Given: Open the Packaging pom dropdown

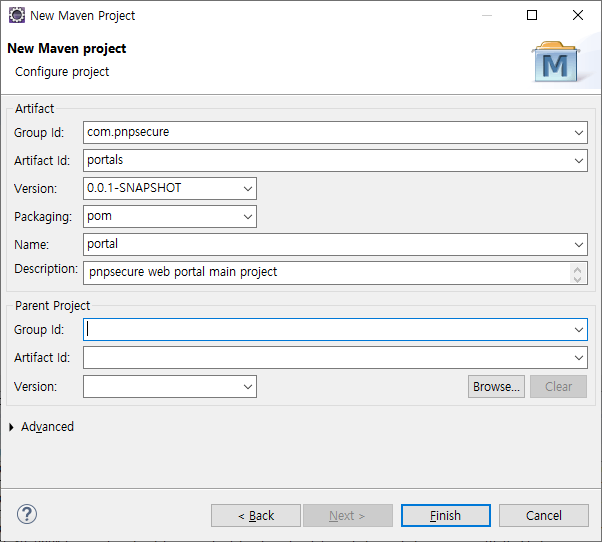Looking at the screenshot, I should [x=248, y=216].
